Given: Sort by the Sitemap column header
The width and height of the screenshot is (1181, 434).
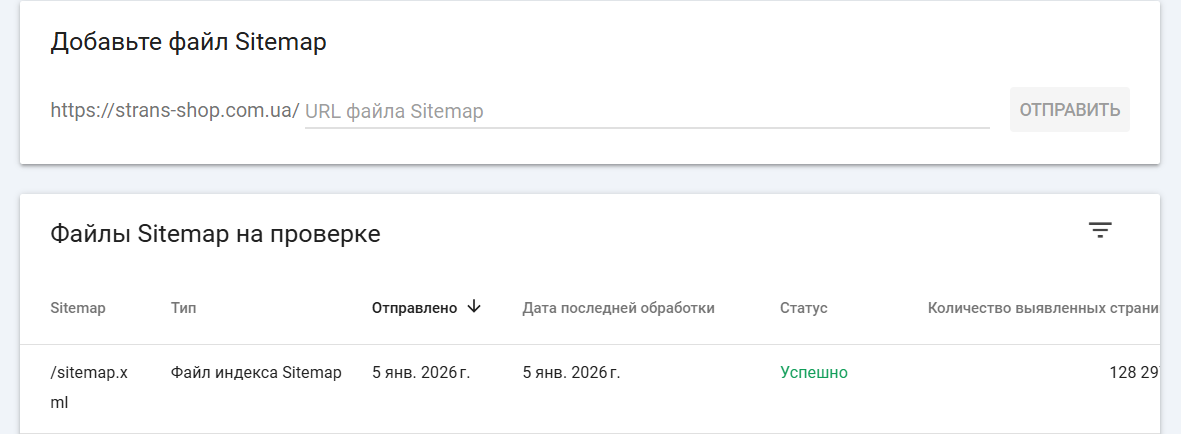Looking at the screenshot, I should (x=78, y=308).
